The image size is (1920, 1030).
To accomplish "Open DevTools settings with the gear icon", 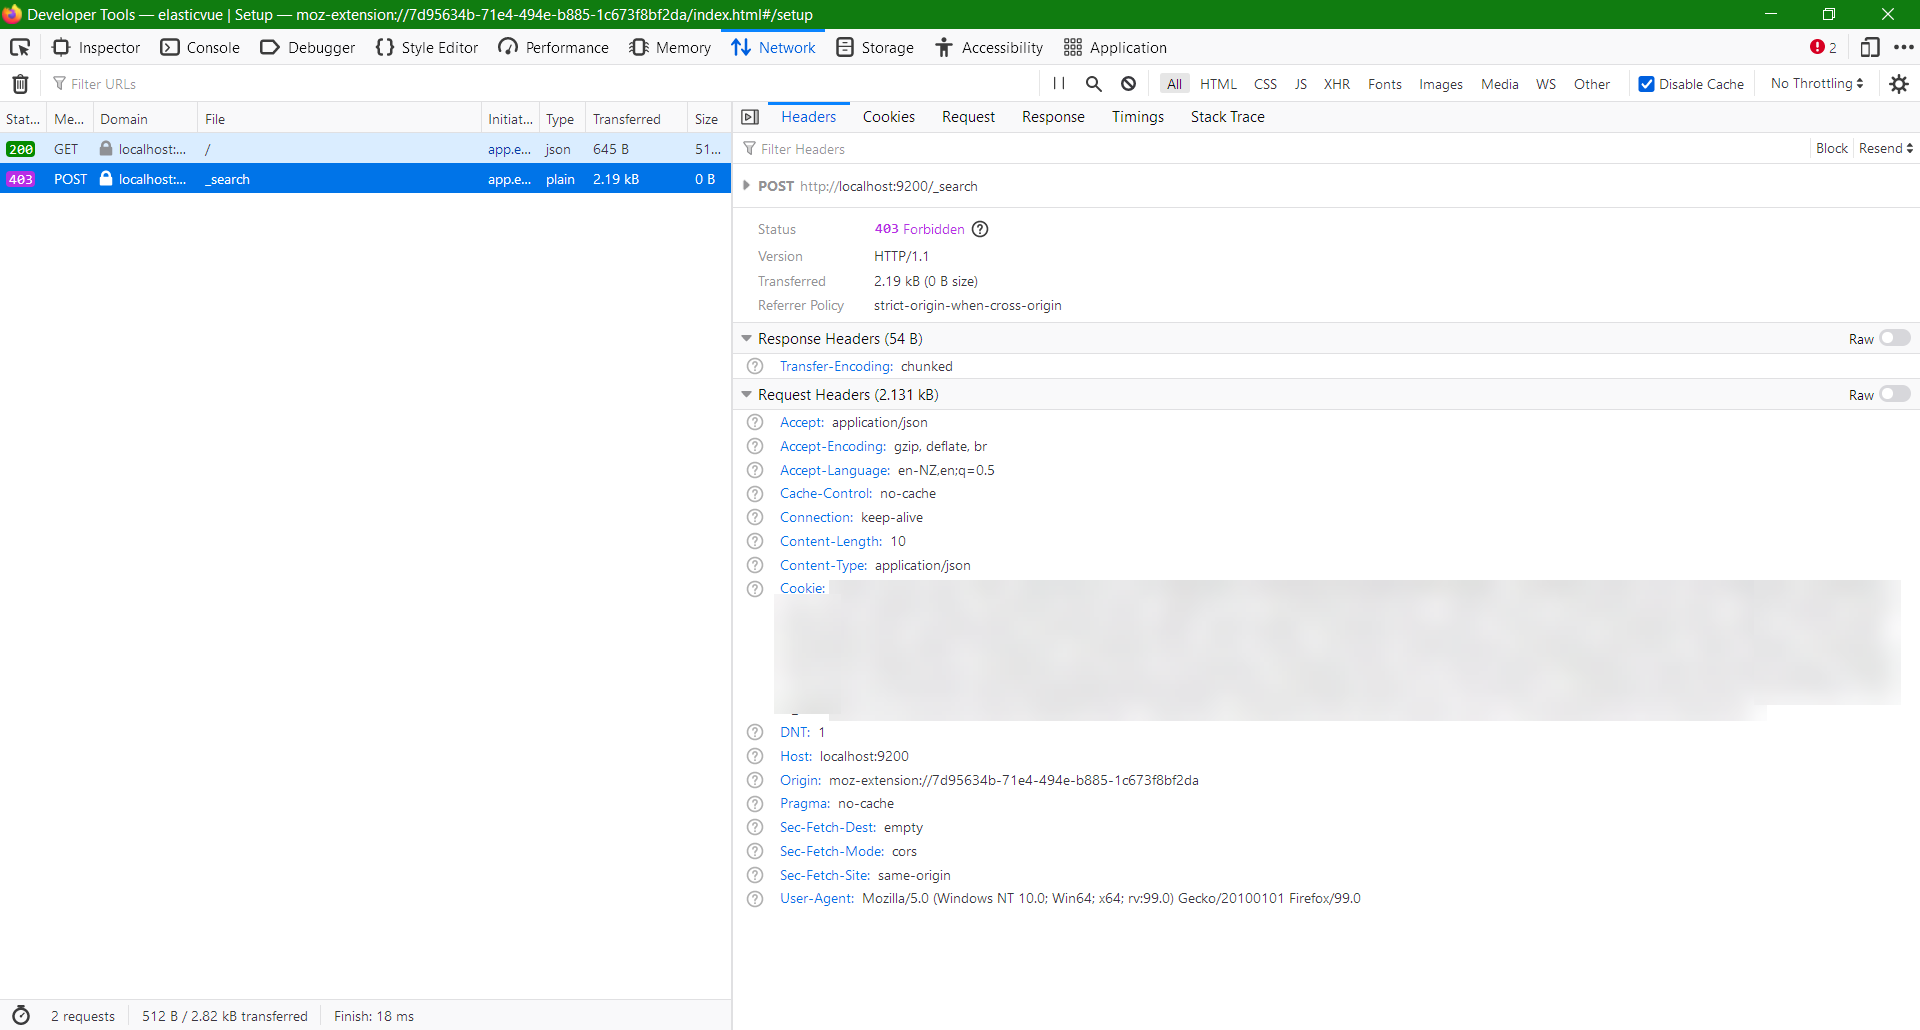I will pyautogui.click(x=1899, y=83).
